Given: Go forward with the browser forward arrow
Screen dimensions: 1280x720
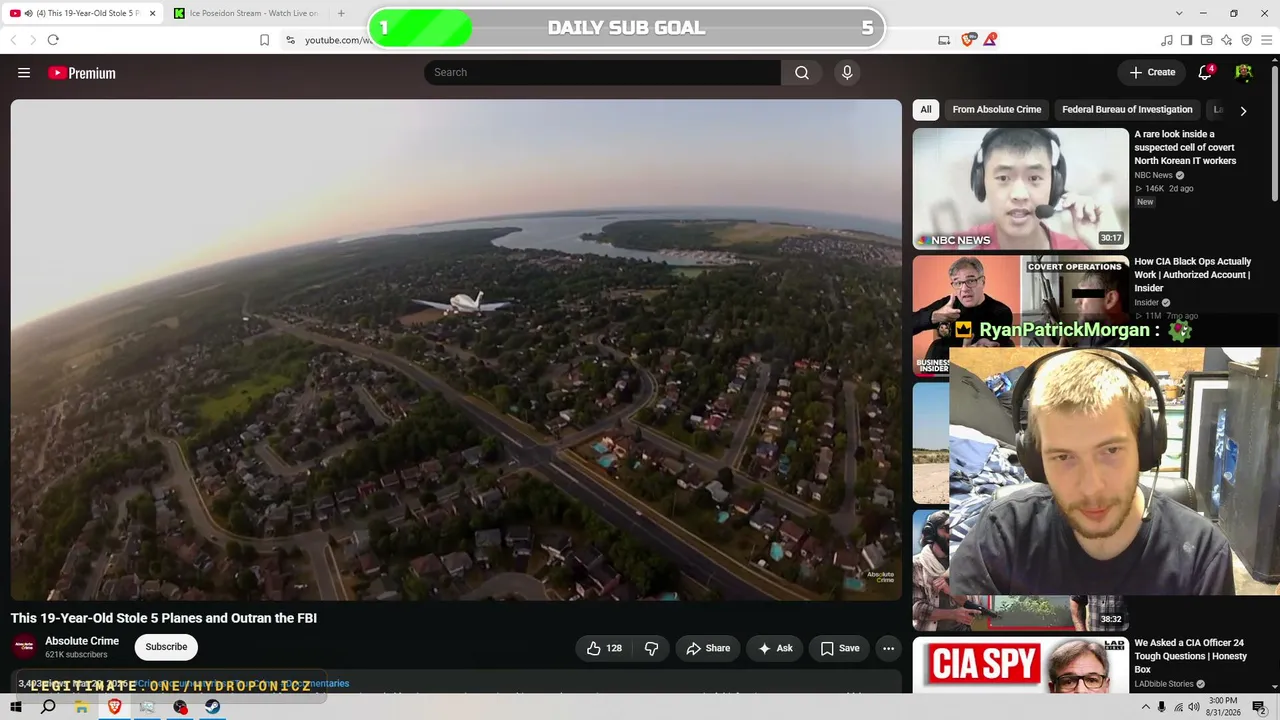Looking at the screenshot, I should coord(32,40).
